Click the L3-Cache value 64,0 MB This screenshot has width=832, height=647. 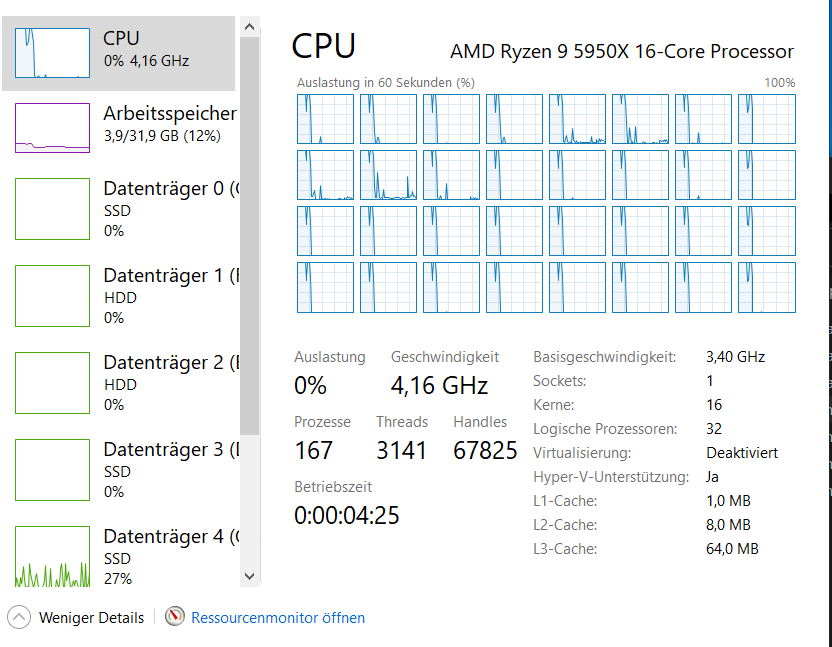pos(732,548)
